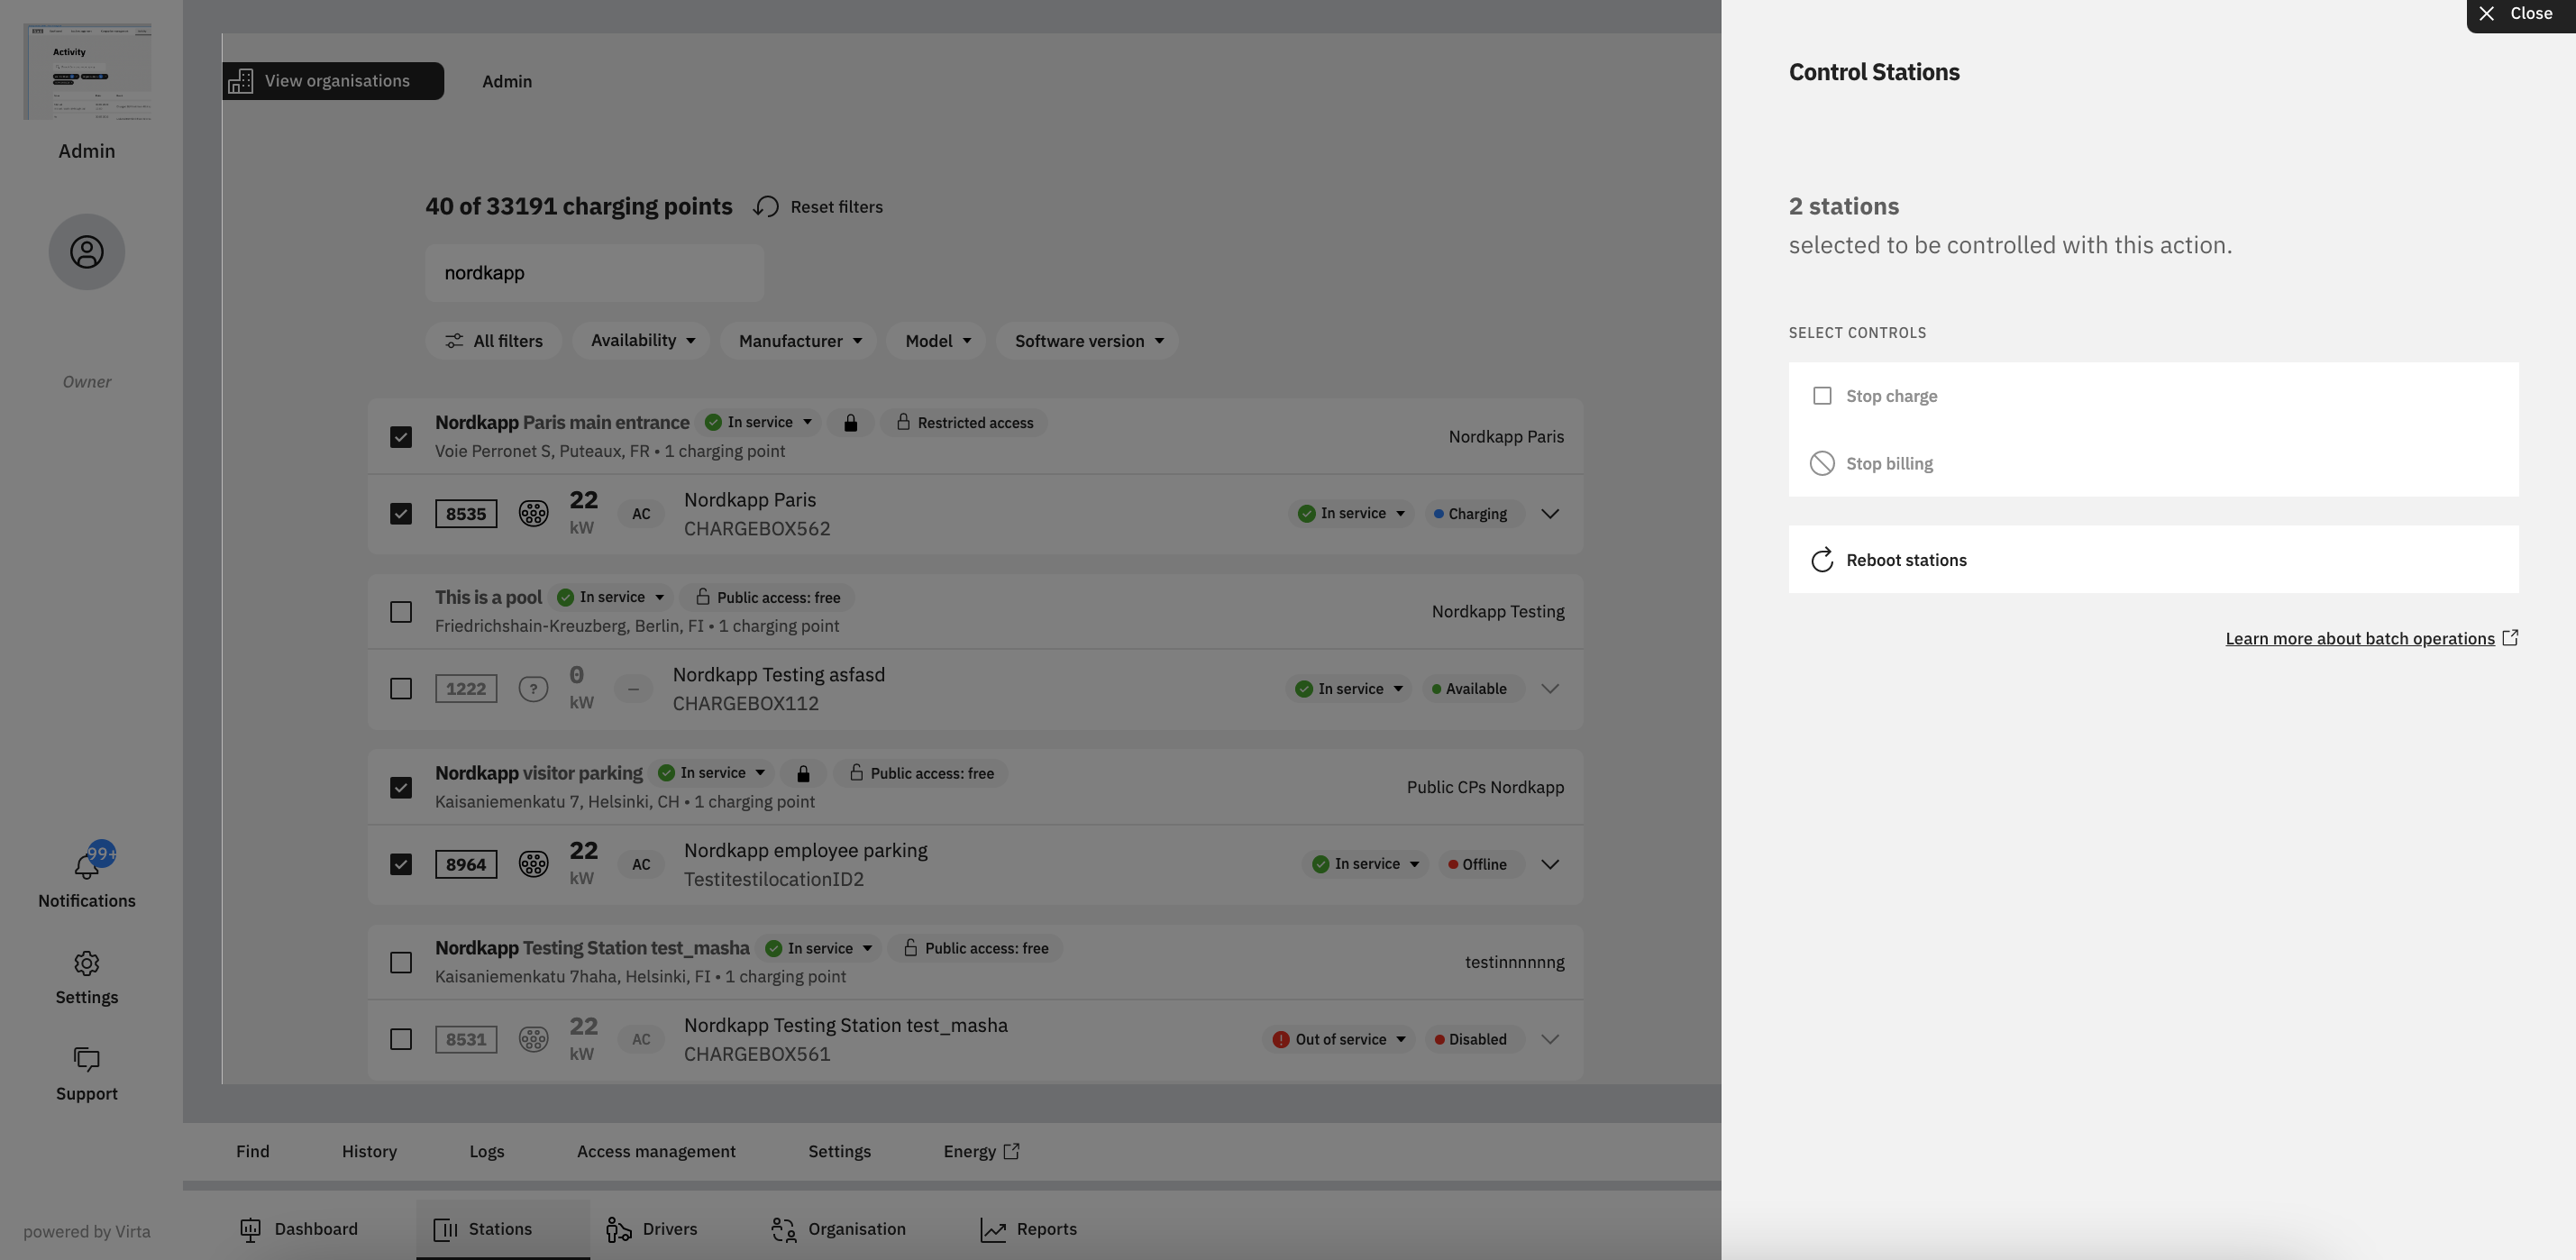Expand the CHARGEBOX562 row chevron
Screen dimensions: 2576x1260
pyautogui.click(x=1550, y=514)
